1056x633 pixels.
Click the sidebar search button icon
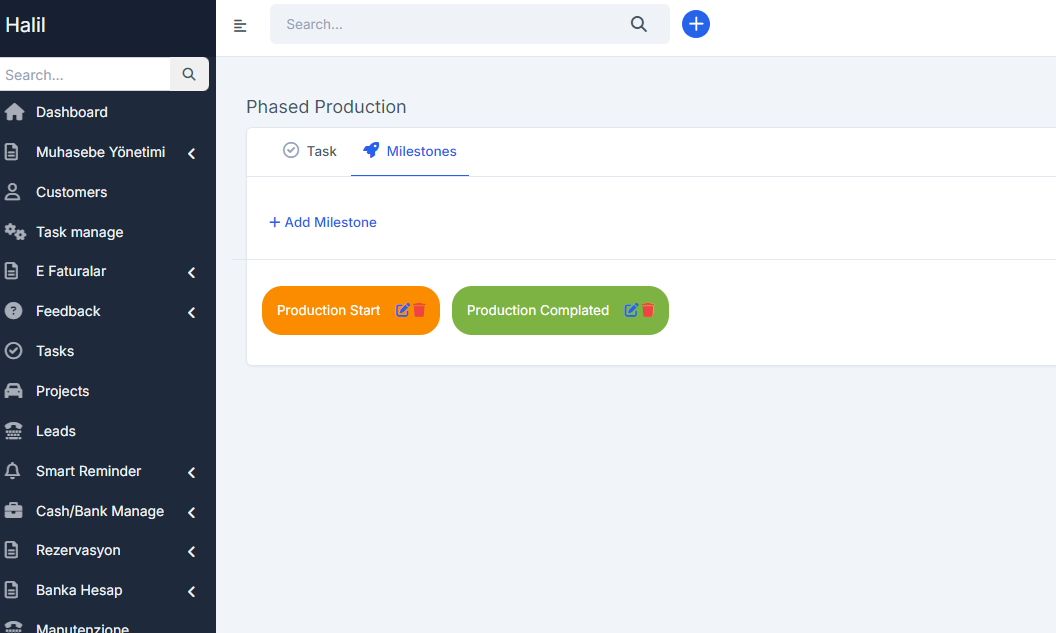pos(189,74)
